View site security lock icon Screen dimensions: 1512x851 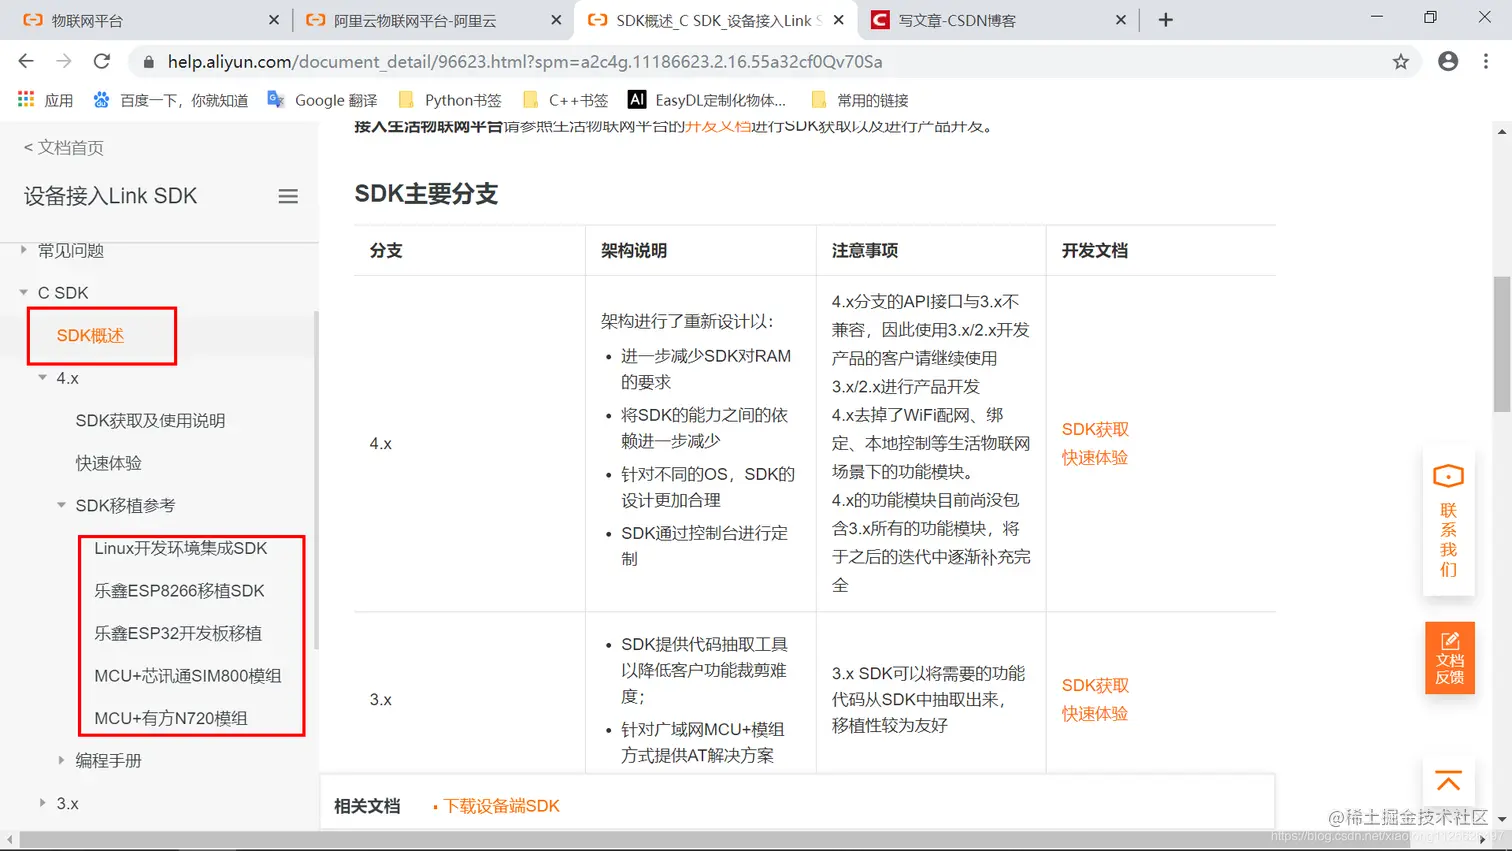coord(149,62)
